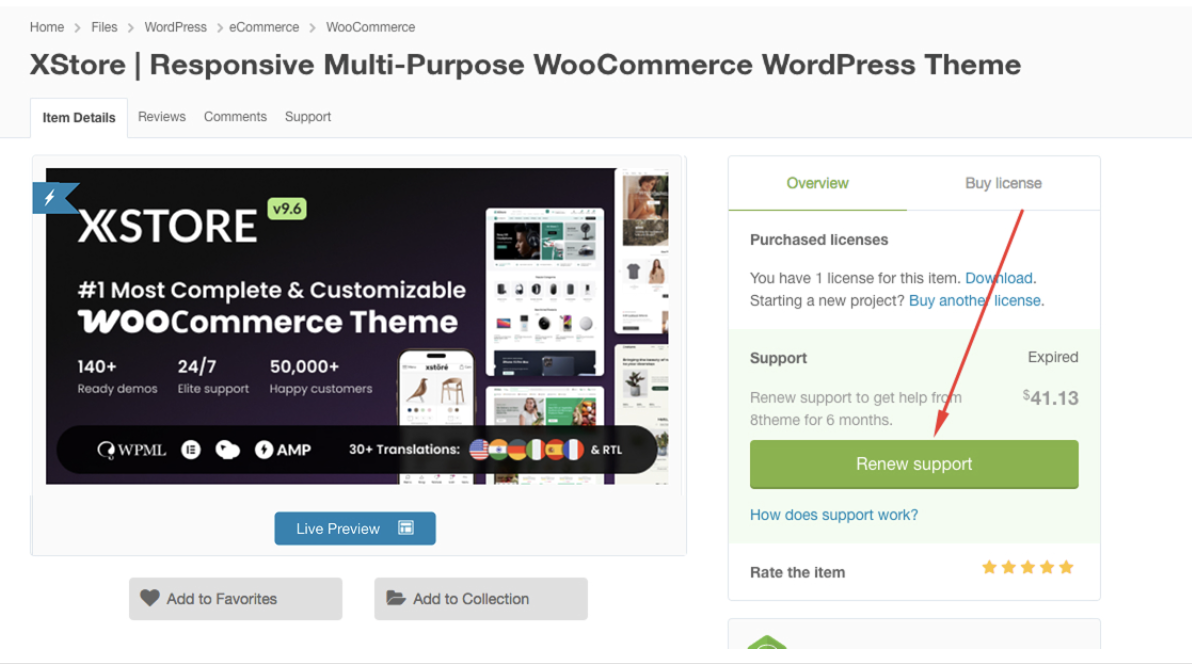
Task: Switch to the Reviews tab
Action: [161, 116]
